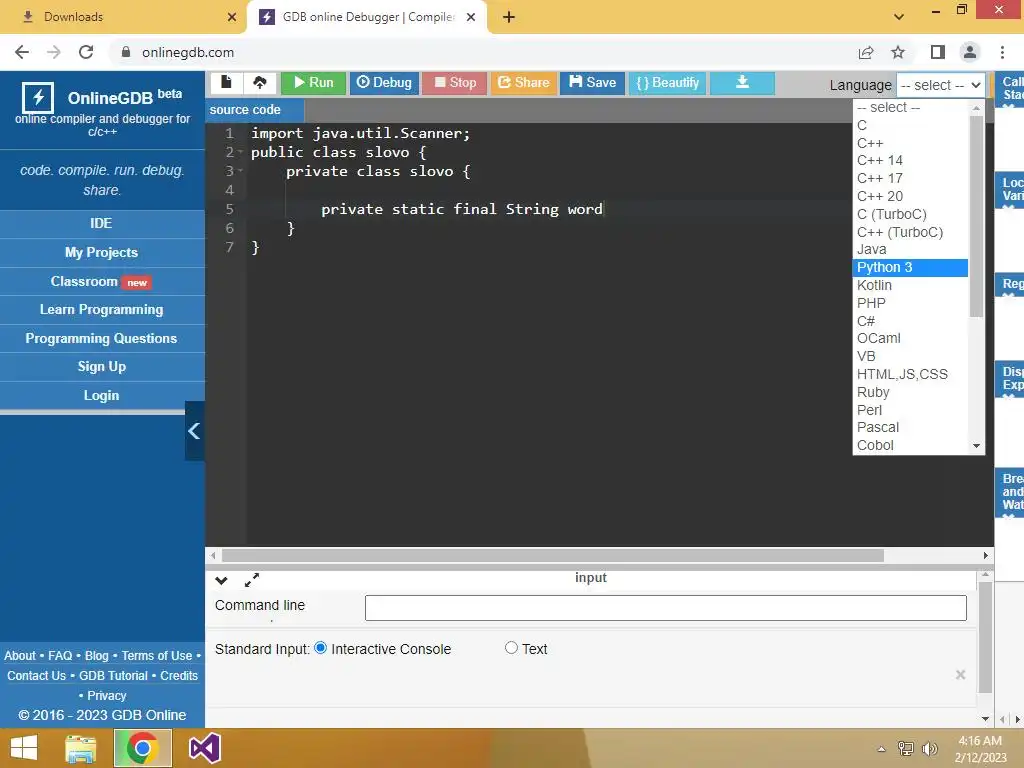Collapse the input panel with the chevron
Viewport: 1024px width, 768px height.
221,580
